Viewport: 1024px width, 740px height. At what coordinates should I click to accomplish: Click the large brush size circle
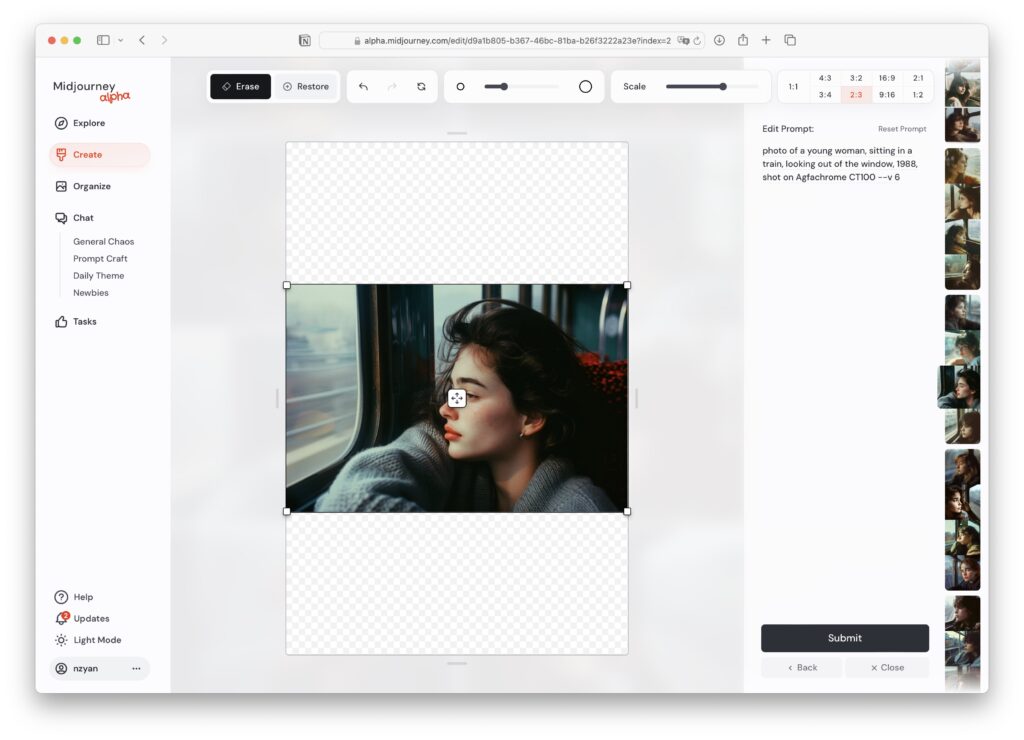click(585, 86)
